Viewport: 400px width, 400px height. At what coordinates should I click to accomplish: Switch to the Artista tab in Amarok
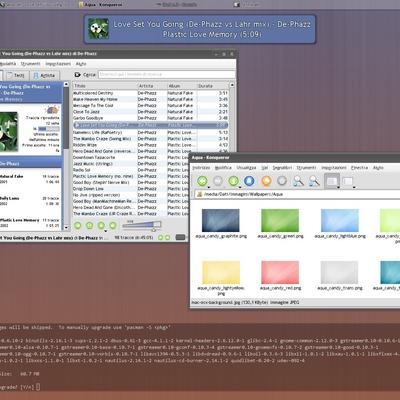(44, 75)
